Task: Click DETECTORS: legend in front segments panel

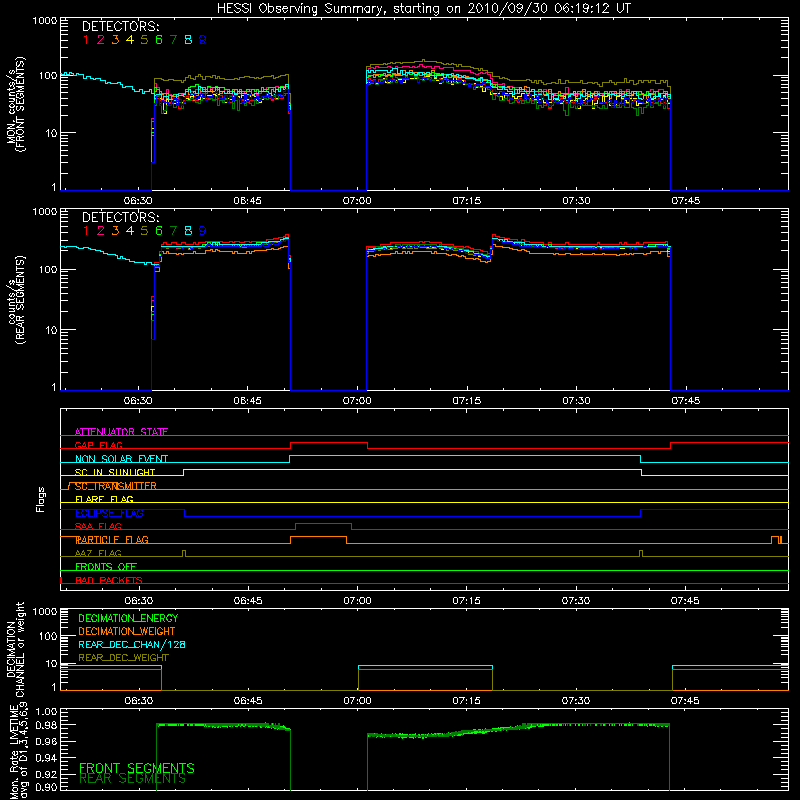Action: point(120,27)
